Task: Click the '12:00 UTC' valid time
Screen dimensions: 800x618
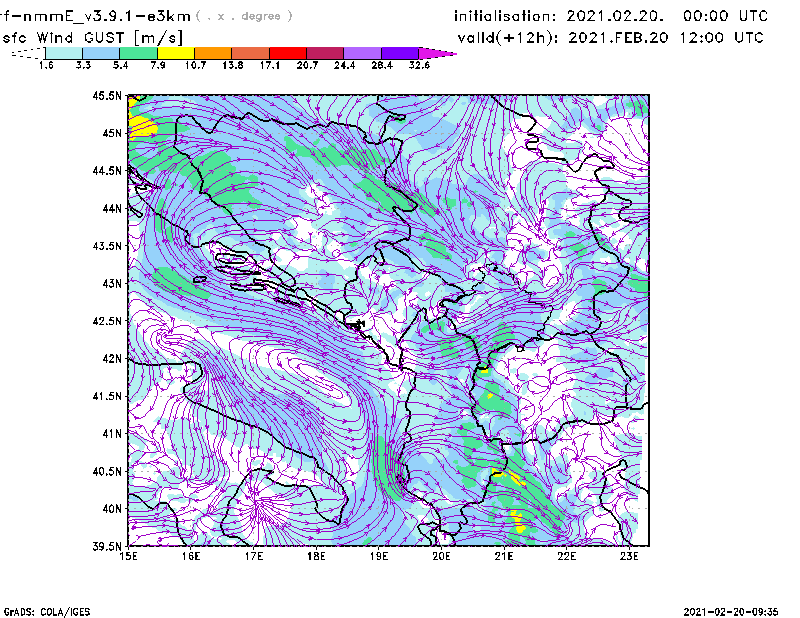Action: tap(721, 38)
